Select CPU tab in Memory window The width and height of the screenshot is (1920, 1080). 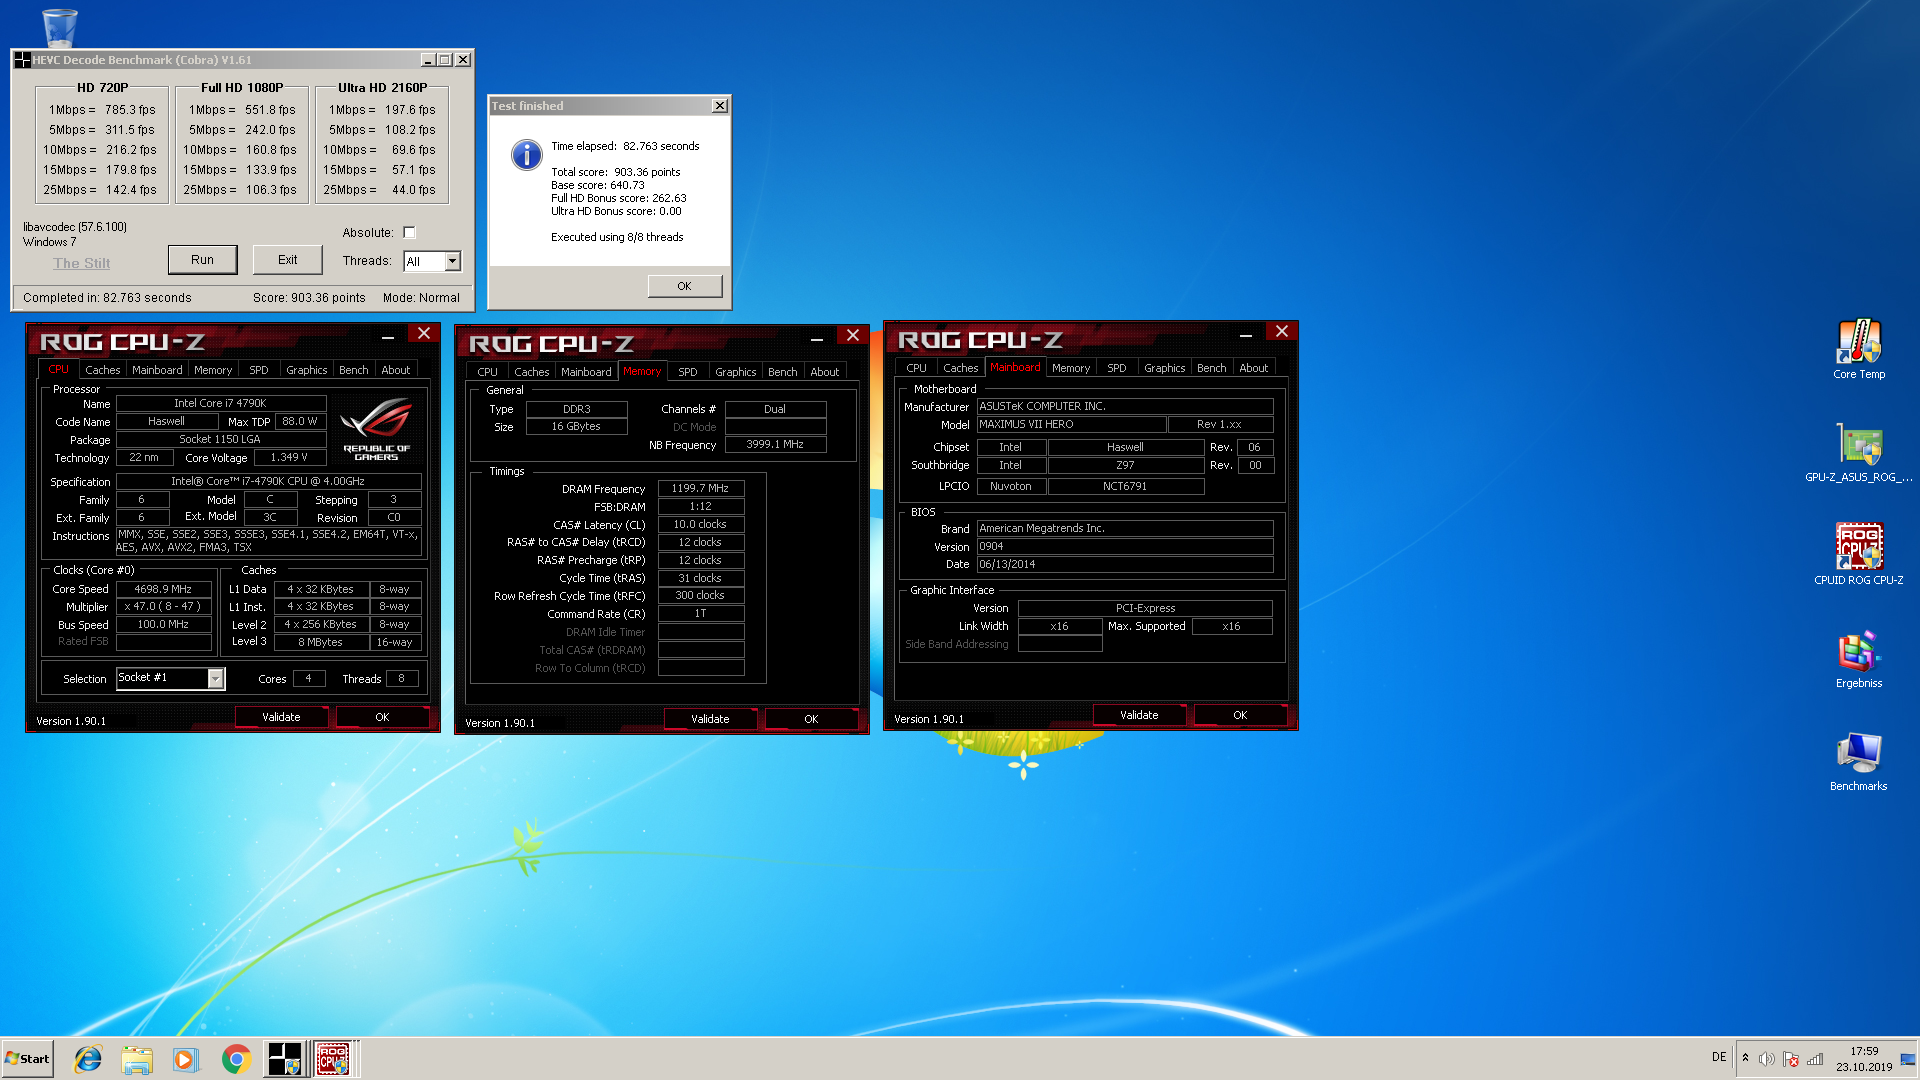[487, 372]
